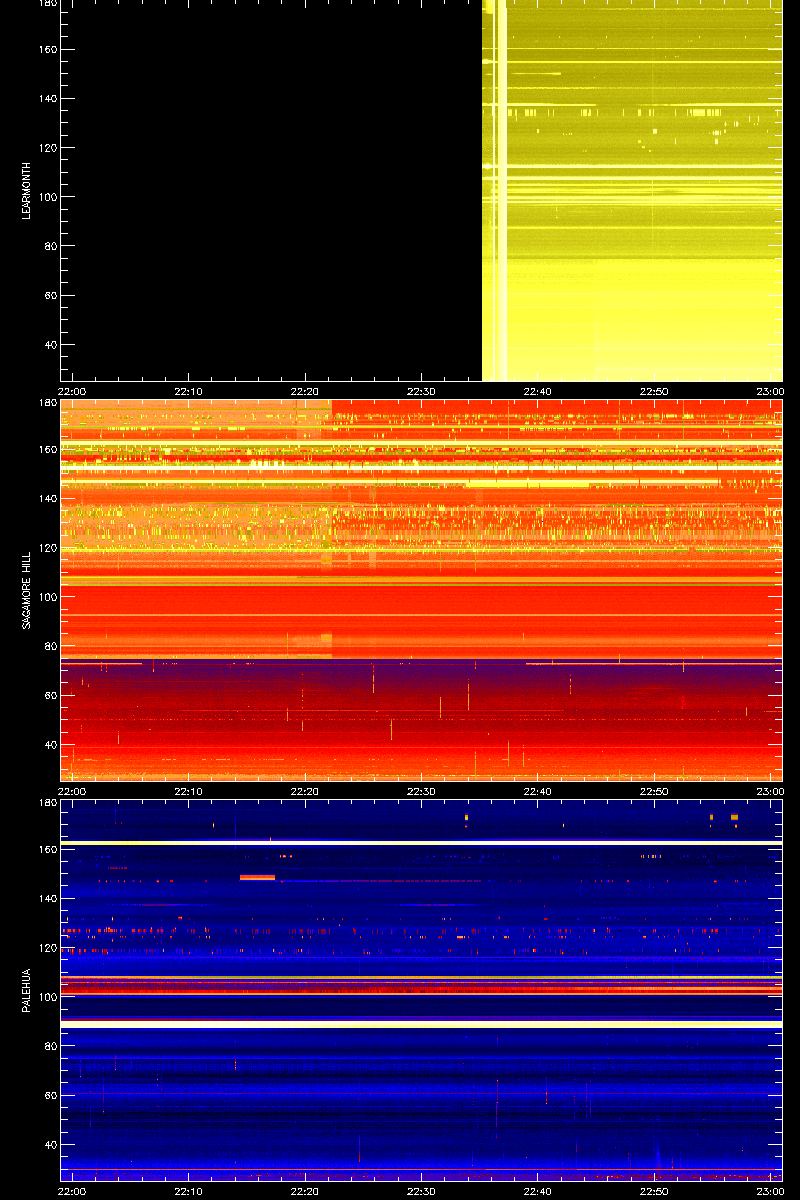Click the SAGAMORE HILL station axis label
This screenshot has width=800, height=1200.
click(26, 590)
